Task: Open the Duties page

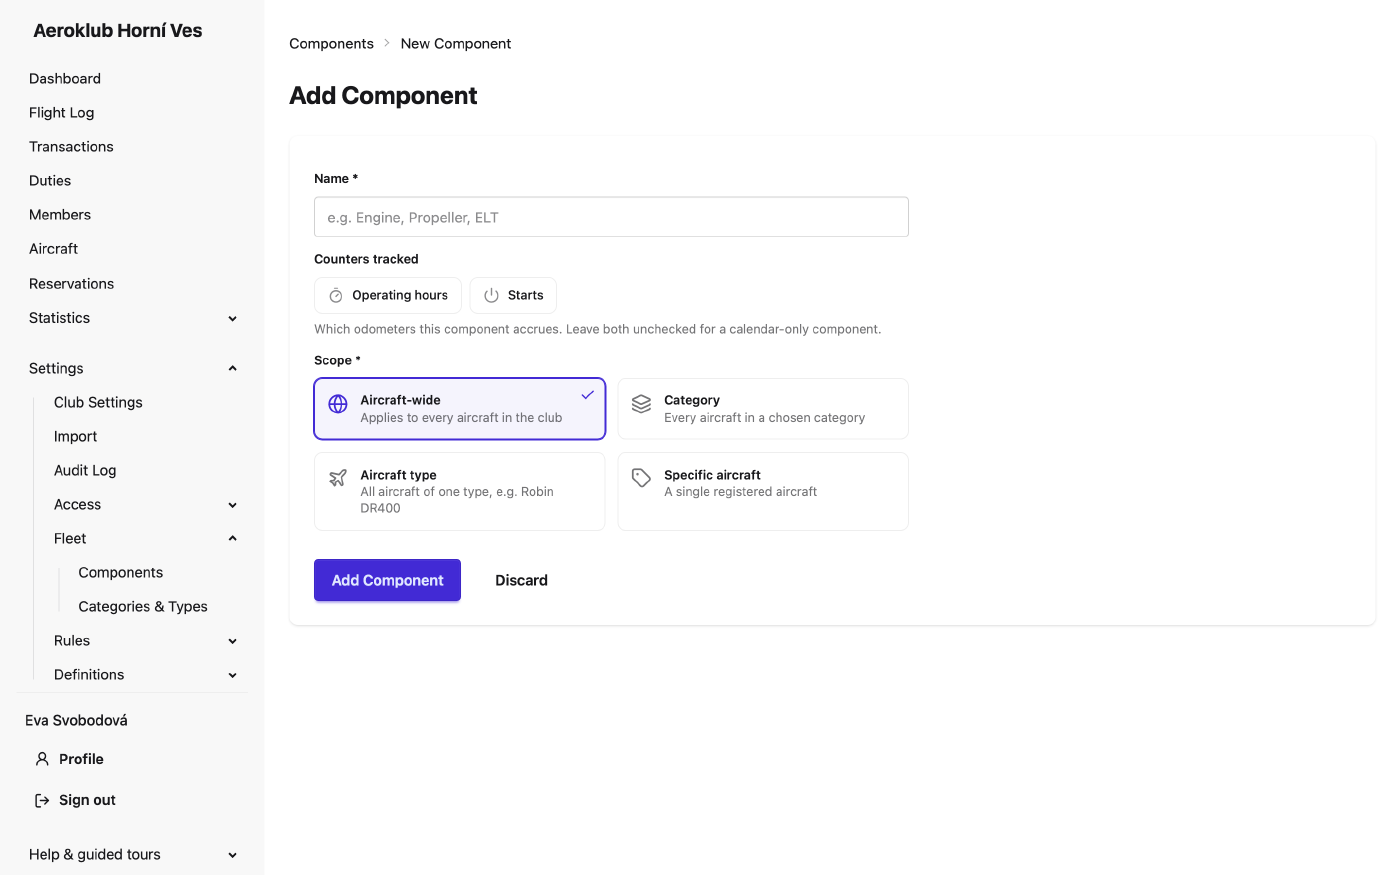Action: (50, 181)
